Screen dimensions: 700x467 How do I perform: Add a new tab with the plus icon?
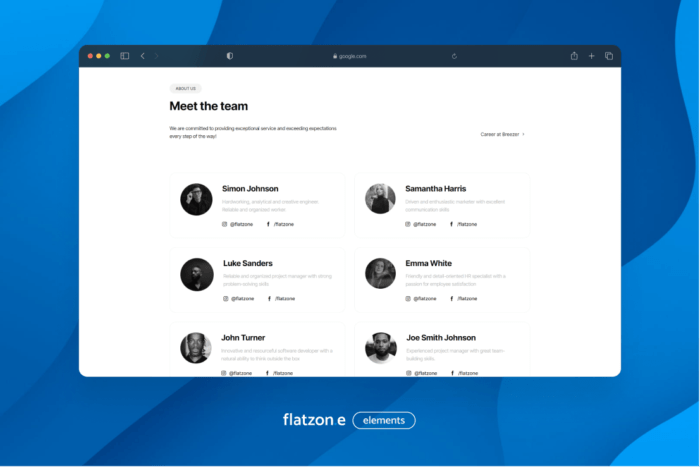click(591, 56)
